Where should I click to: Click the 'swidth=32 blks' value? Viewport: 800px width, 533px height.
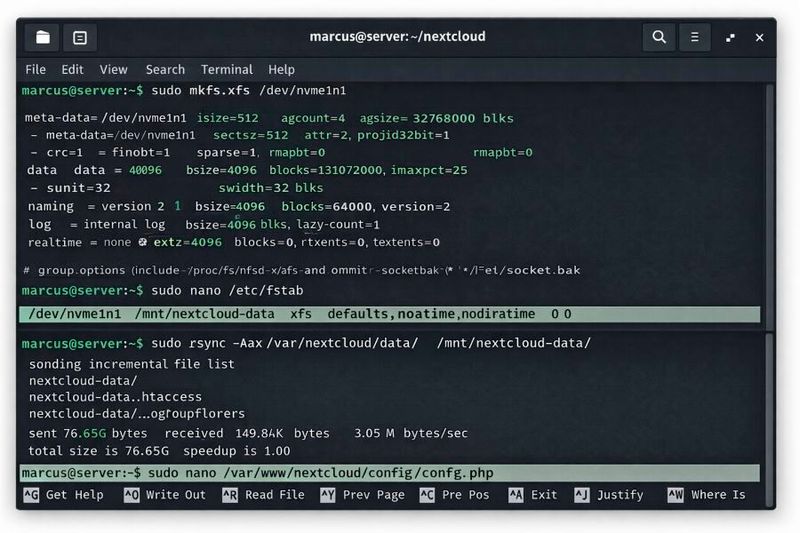point(271,188)
